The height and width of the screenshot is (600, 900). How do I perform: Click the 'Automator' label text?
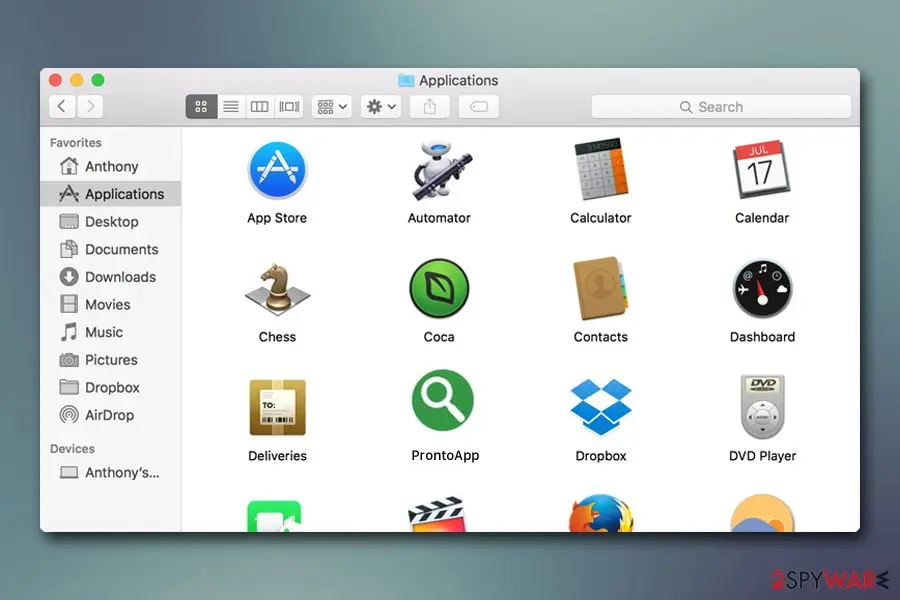coord(439,218)
